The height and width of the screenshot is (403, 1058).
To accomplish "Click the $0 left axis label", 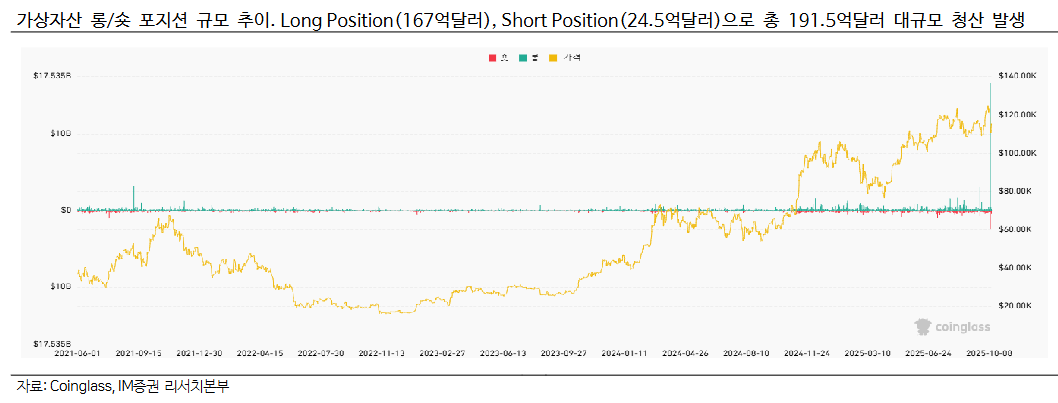I will 67,210.
